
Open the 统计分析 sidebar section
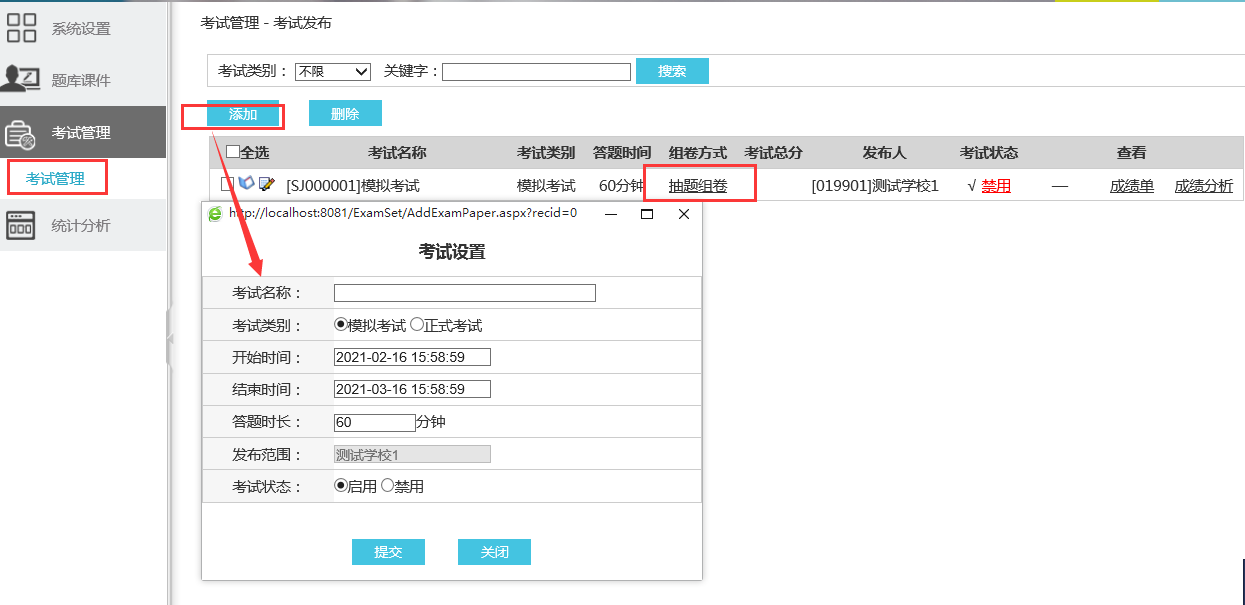[83, 225]
